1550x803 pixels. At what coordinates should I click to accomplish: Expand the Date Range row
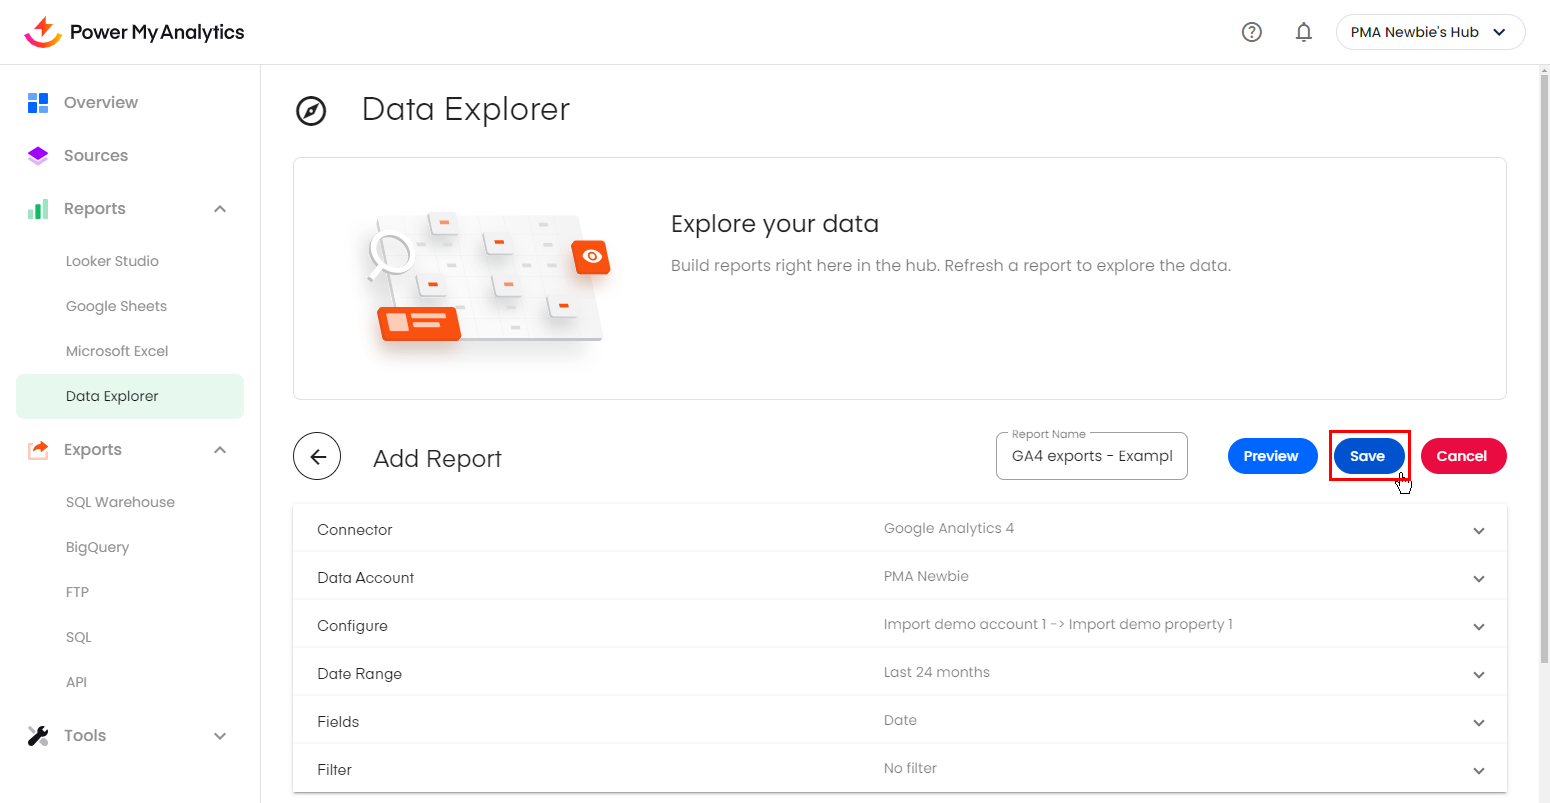[x=1478, y=675]
